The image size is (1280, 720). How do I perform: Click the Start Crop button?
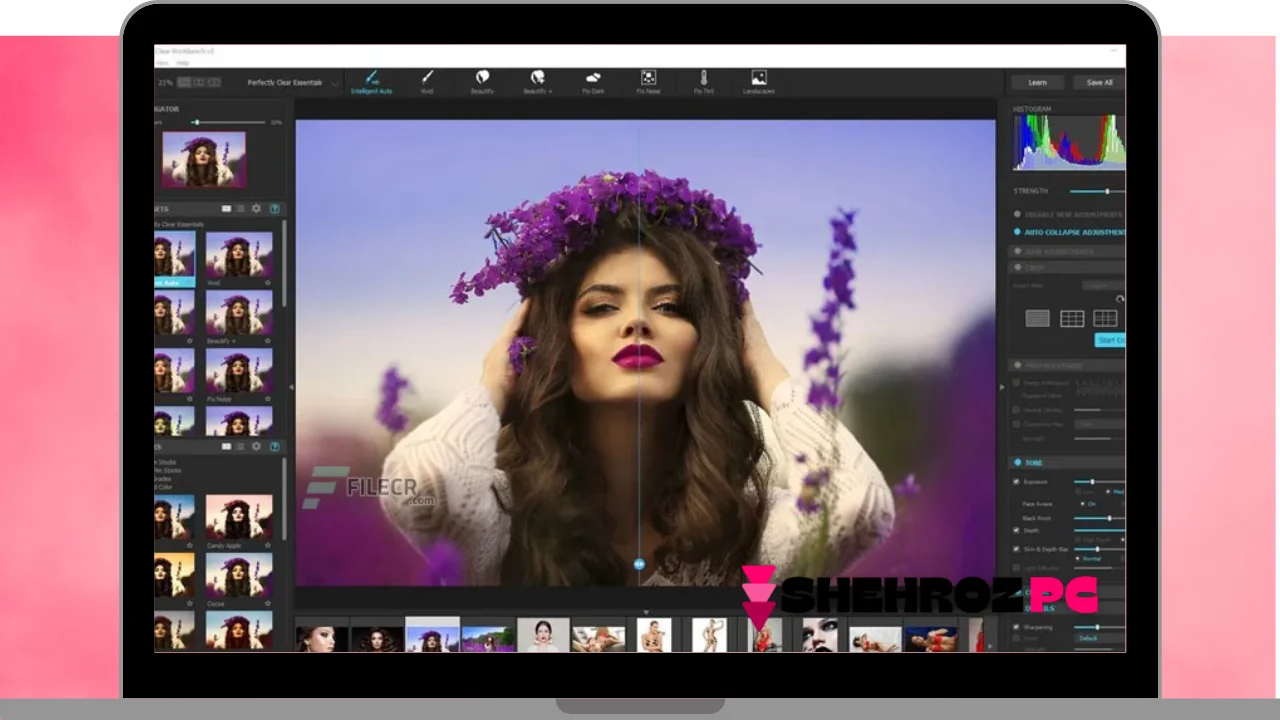(x=1111, y=340)
